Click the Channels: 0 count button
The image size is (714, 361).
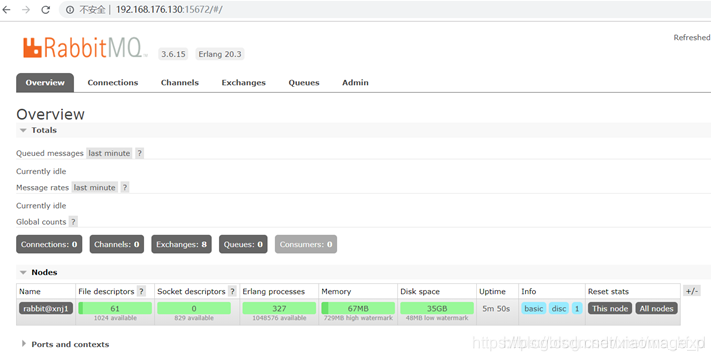pos(117,244)
